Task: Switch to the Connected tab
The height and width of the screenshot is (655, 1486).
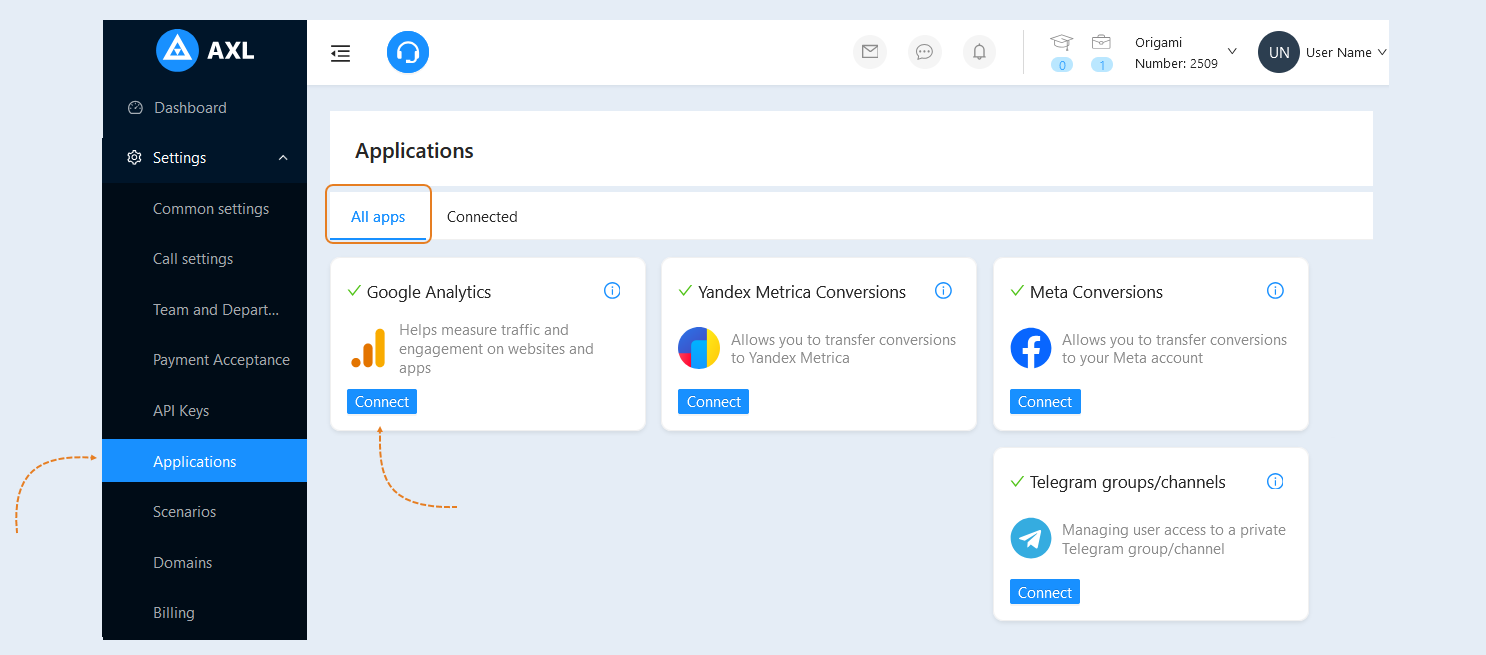Action: [482, 217]
